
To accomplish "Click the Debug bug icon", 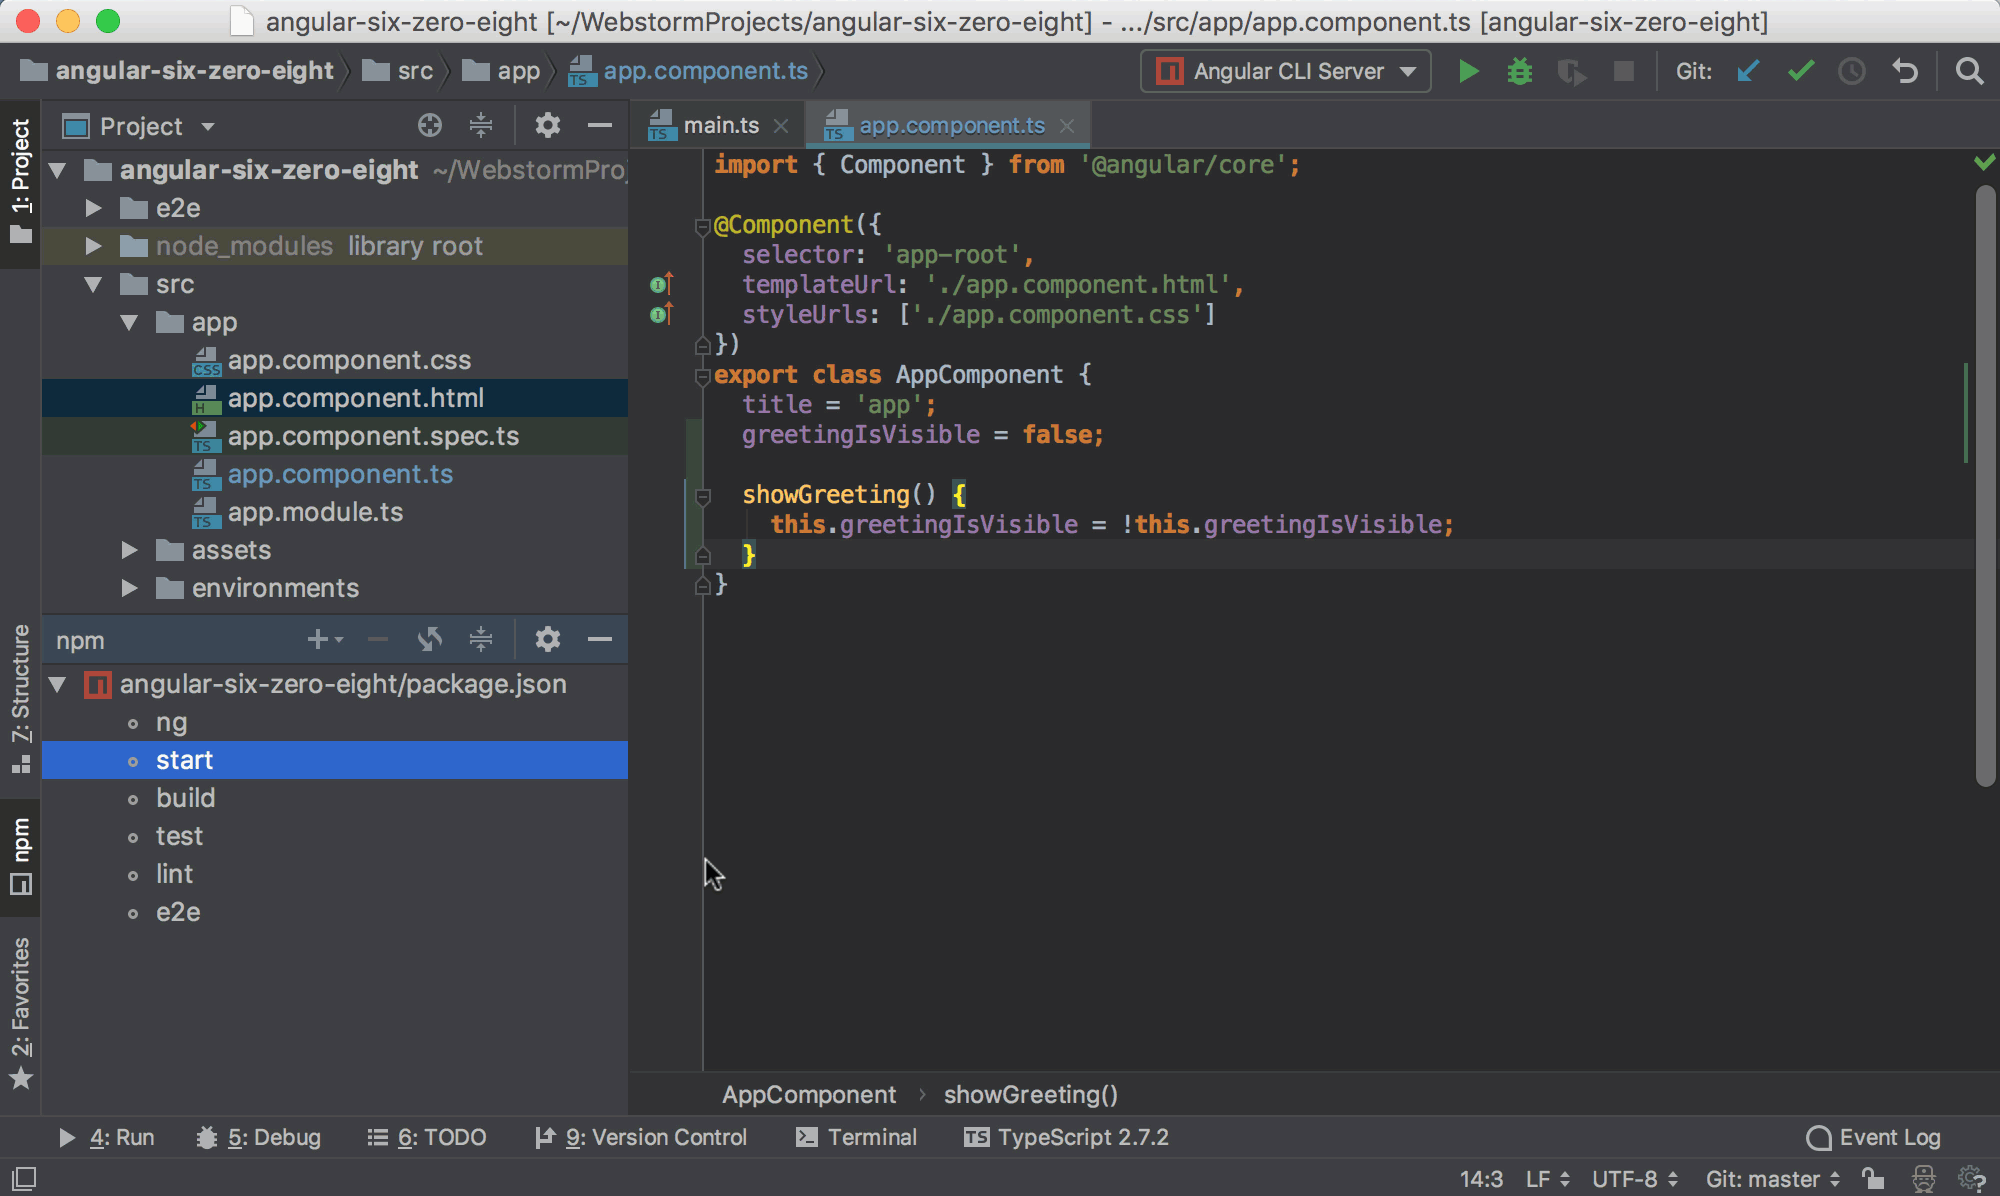I will pos(1519,71).
